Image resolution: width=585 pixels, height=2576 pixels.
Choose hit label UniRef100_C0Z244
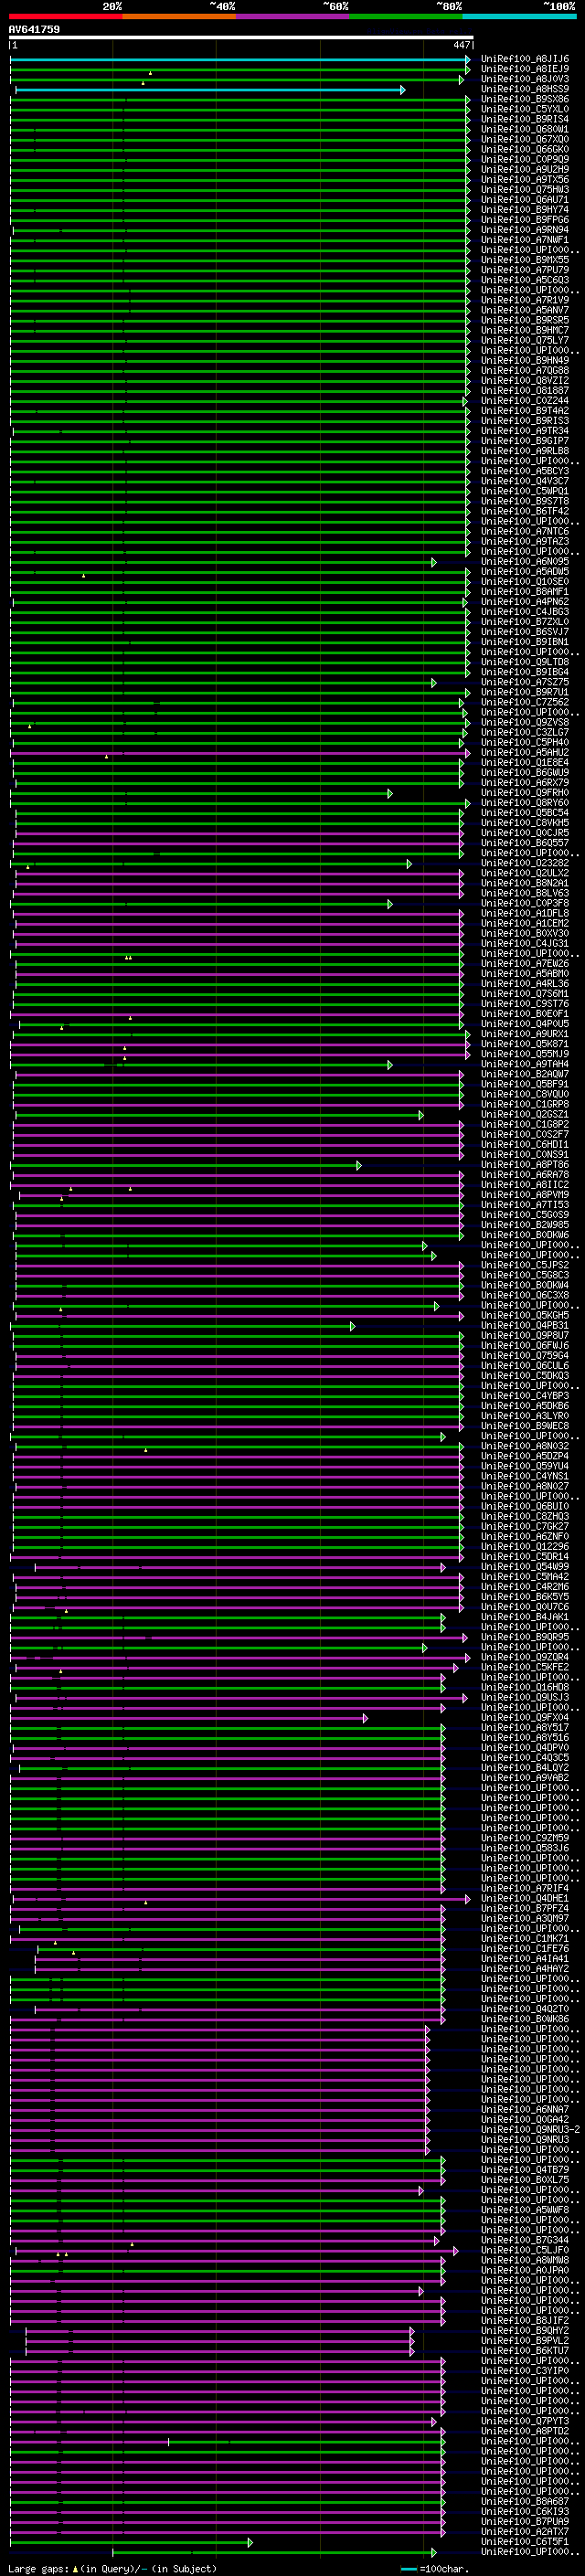click(525, 400)
